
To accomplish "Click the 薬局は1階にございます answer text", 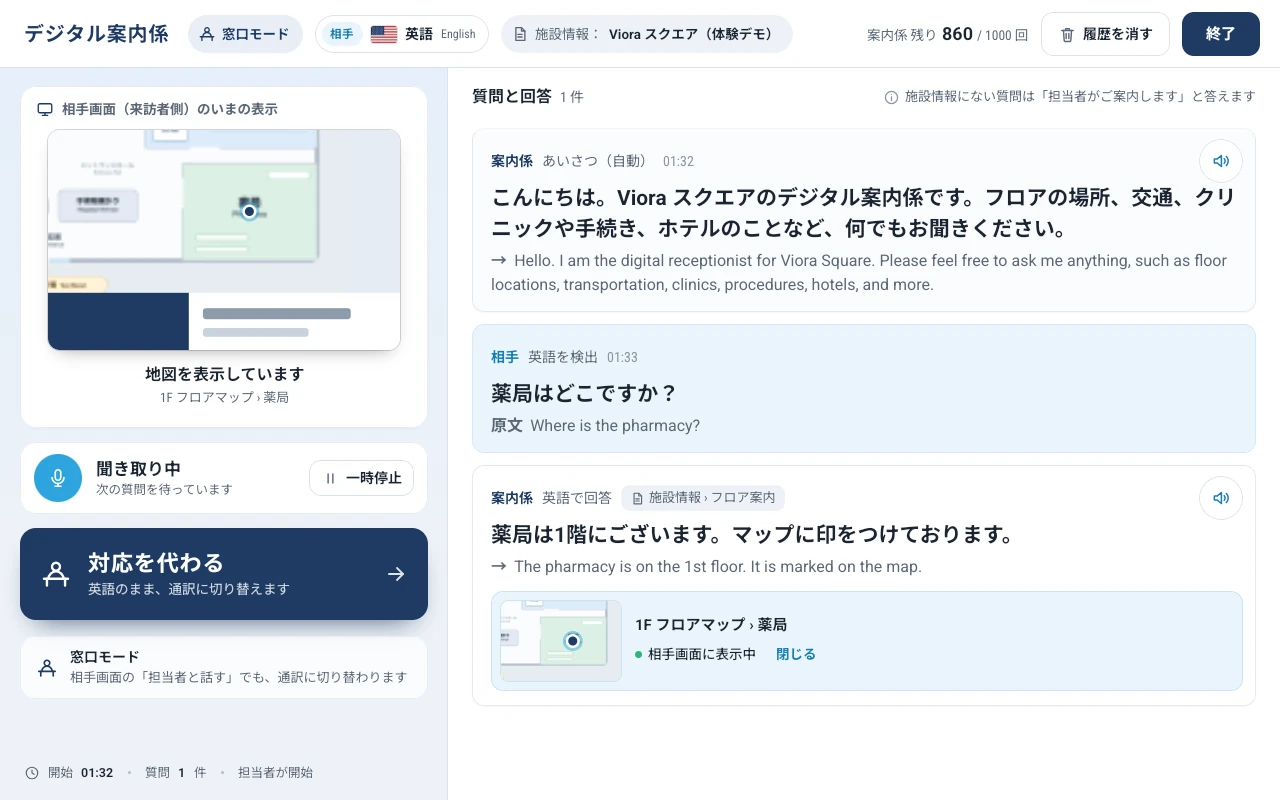I will pos(753,535).
